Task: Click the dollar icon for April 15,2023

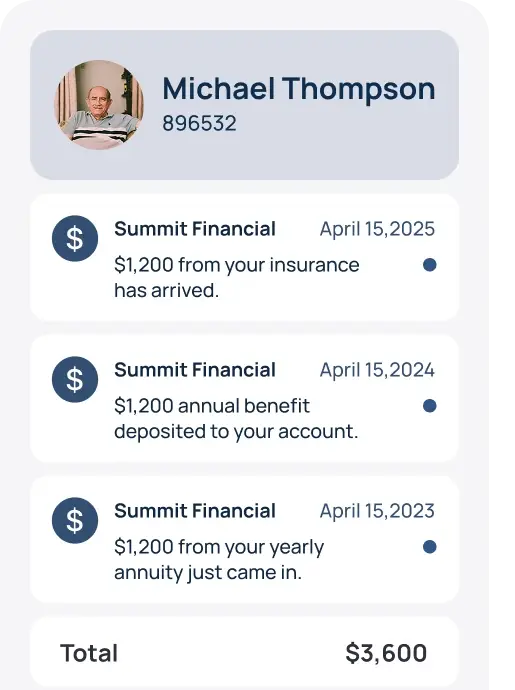Action: pos(75,521)
